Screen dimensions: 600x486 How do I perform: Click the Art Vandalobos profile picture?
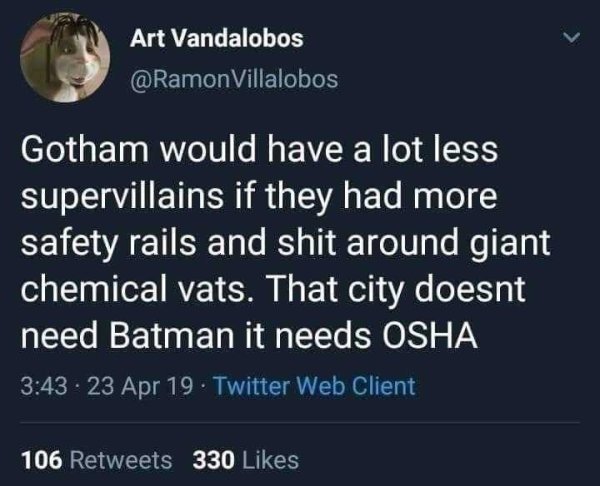(65, 57)
